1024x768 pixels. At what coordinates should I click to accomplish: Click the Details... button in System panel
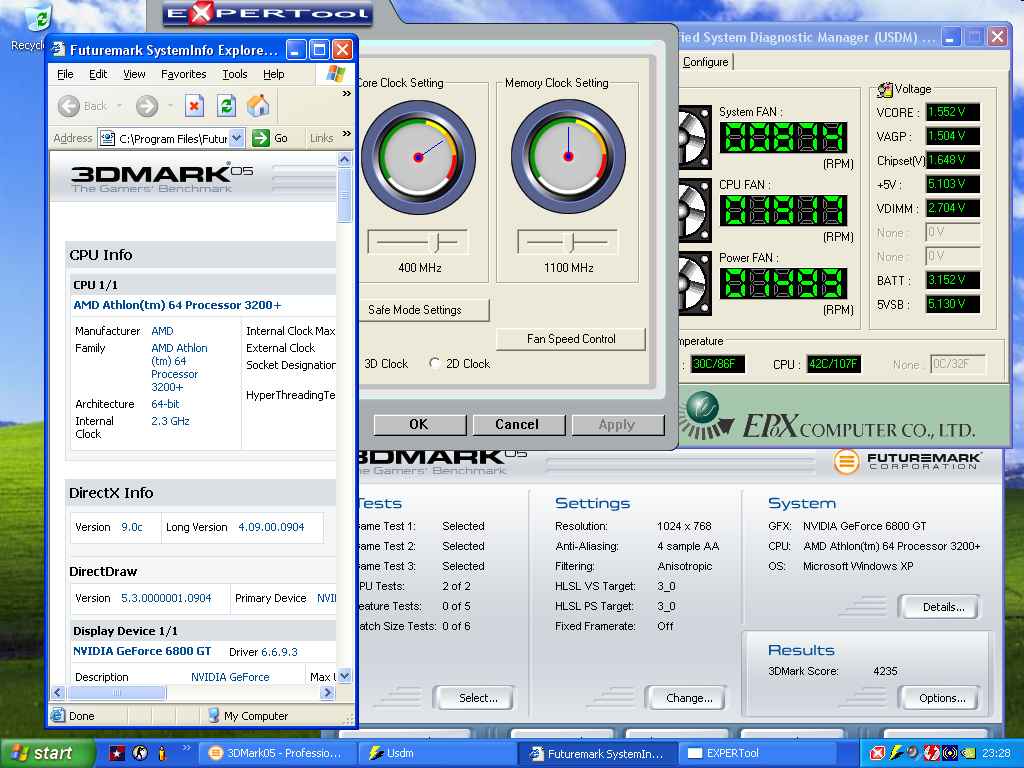943,607
